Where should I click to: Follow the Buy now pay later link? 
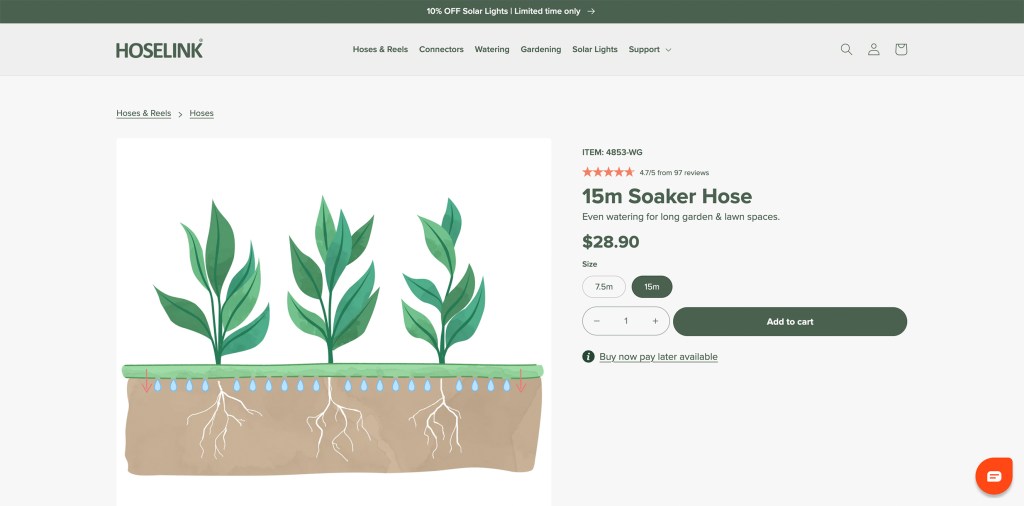pos(658,357)
